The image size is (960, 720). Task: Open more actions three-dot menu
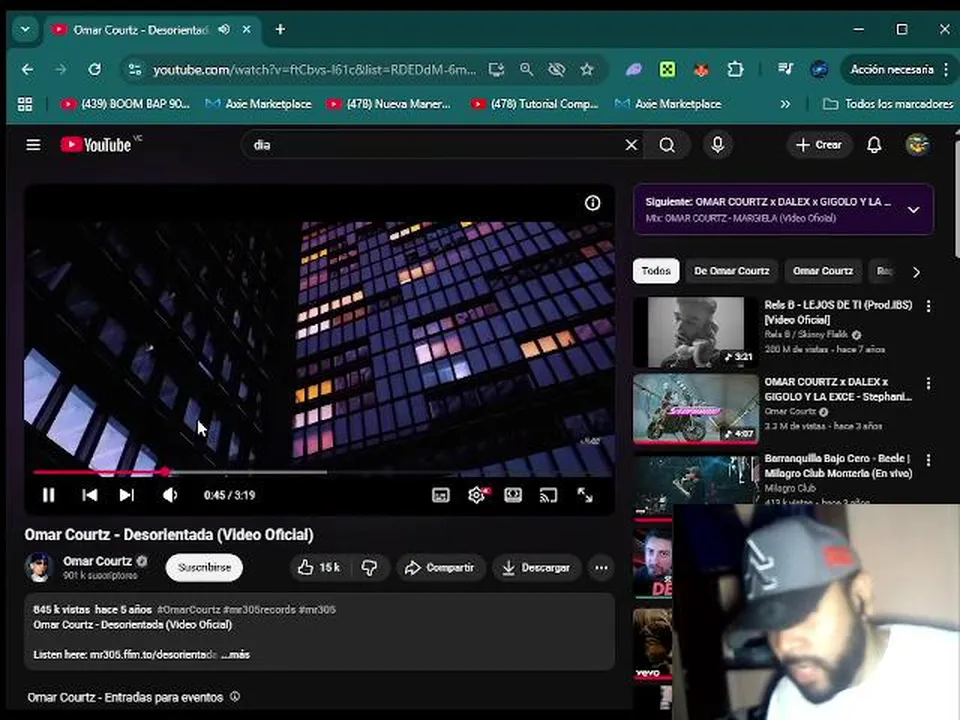click(x=601, y=568)
